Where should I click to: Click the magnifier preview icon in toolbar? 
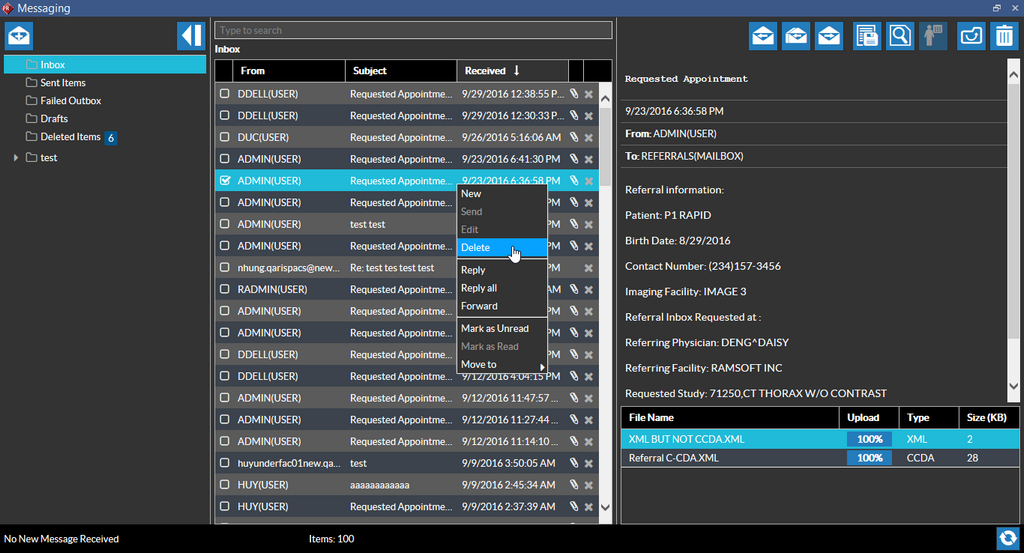[x=900, y=36]
